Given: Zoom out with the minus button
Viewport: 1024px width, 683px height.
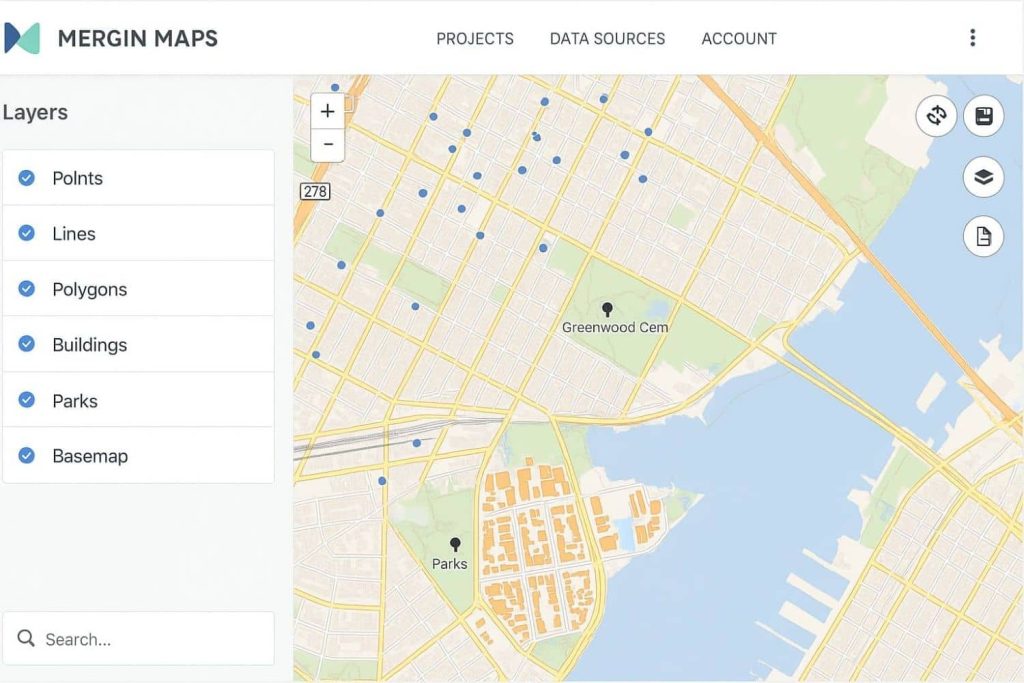Looking at the screenshot, I should 327,144.
